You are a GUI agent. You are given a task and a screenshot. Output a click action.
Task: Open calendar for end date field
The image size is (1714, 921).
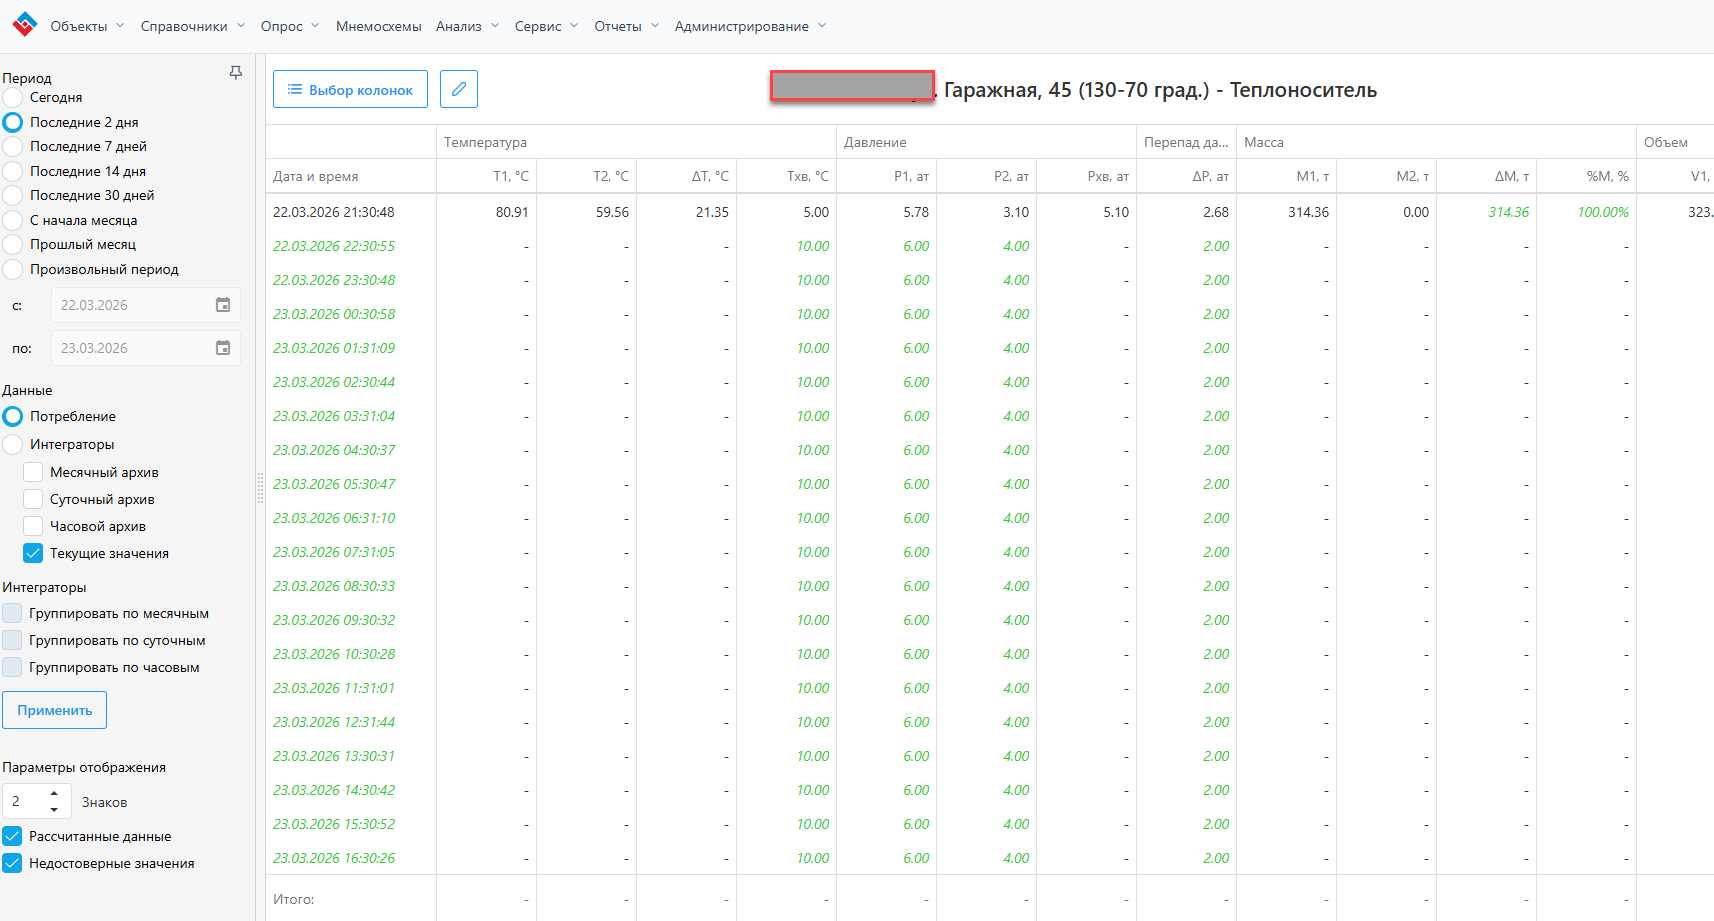pyautogui.click(x=223, y=348)
